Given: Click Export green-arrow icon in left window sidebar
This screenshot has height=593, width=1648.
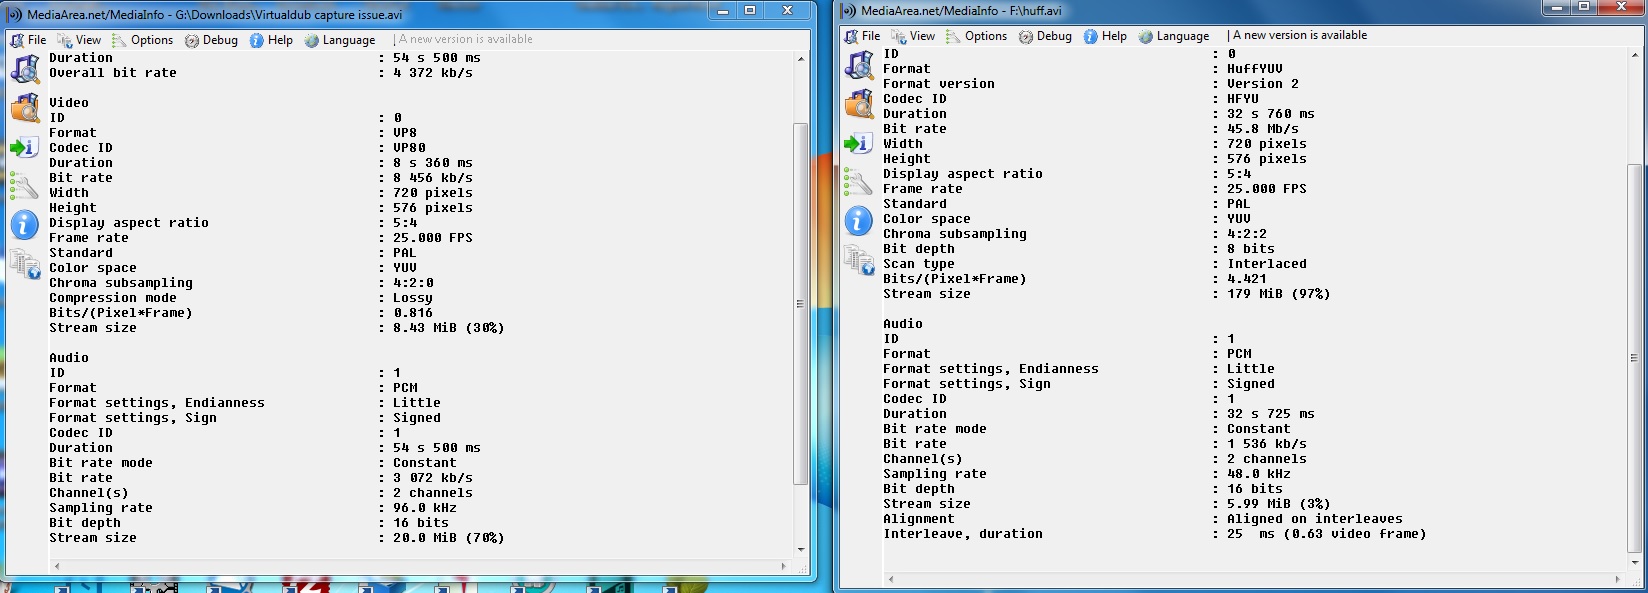Looking at the screenshot, I should (x=25, y=147).
